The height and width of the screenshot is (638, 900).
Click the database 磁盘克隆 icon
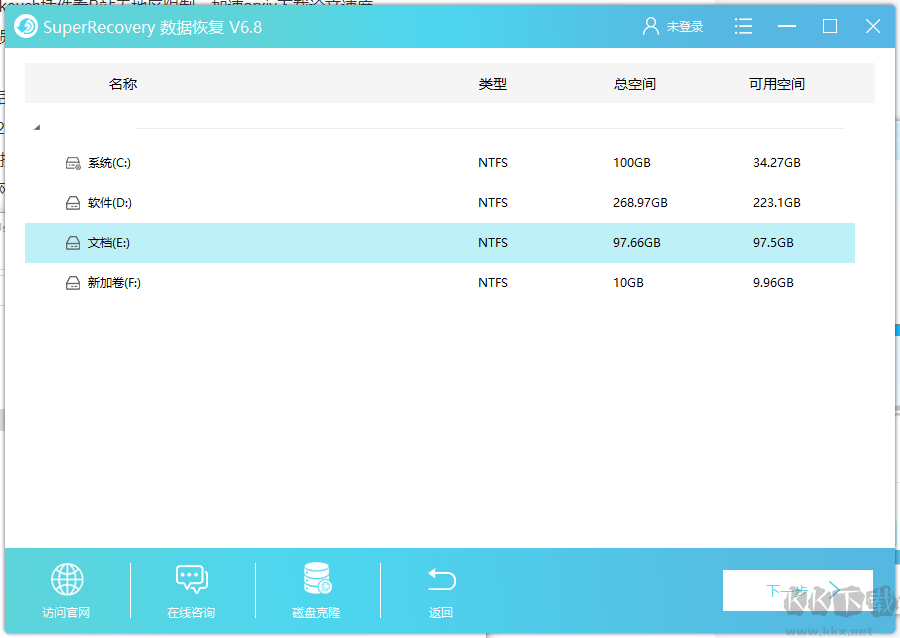click(x=317, y=578)
